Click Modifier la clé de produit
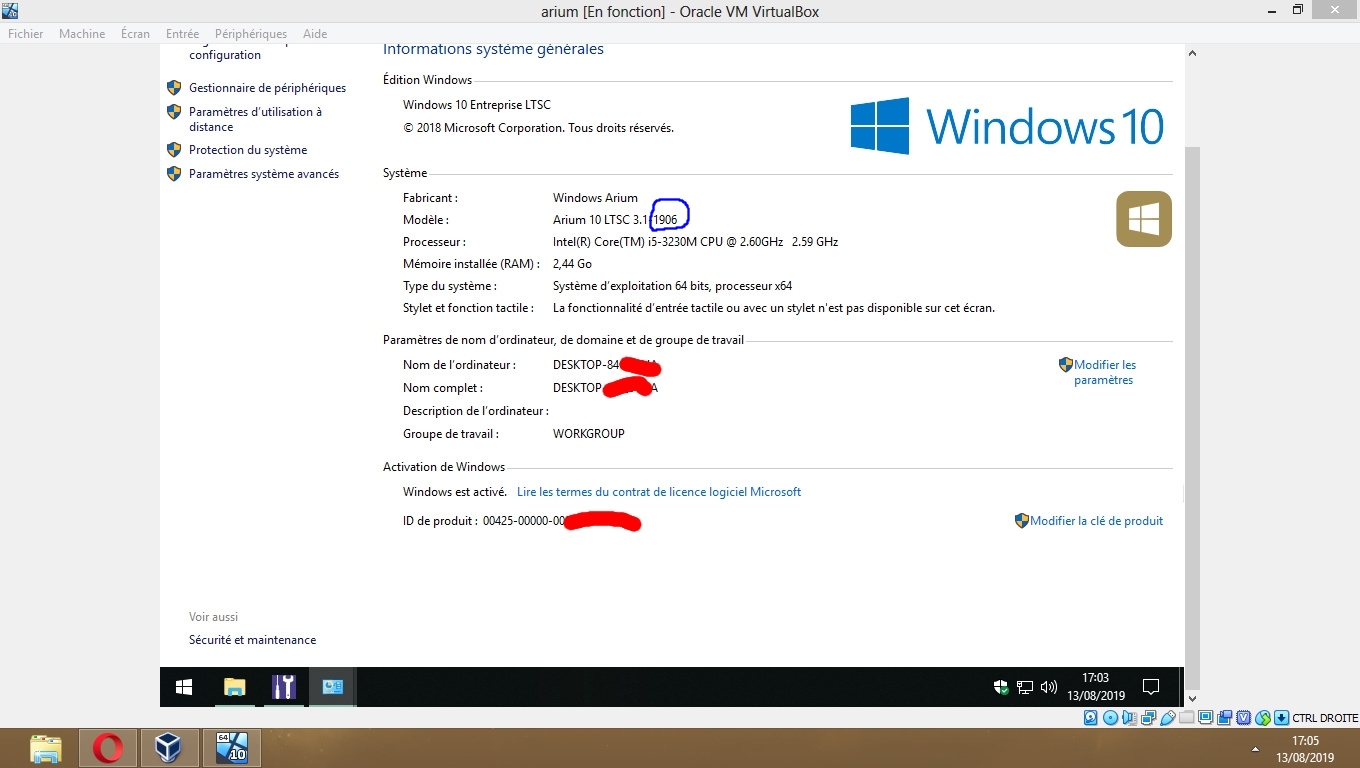 click(1096, 521)
